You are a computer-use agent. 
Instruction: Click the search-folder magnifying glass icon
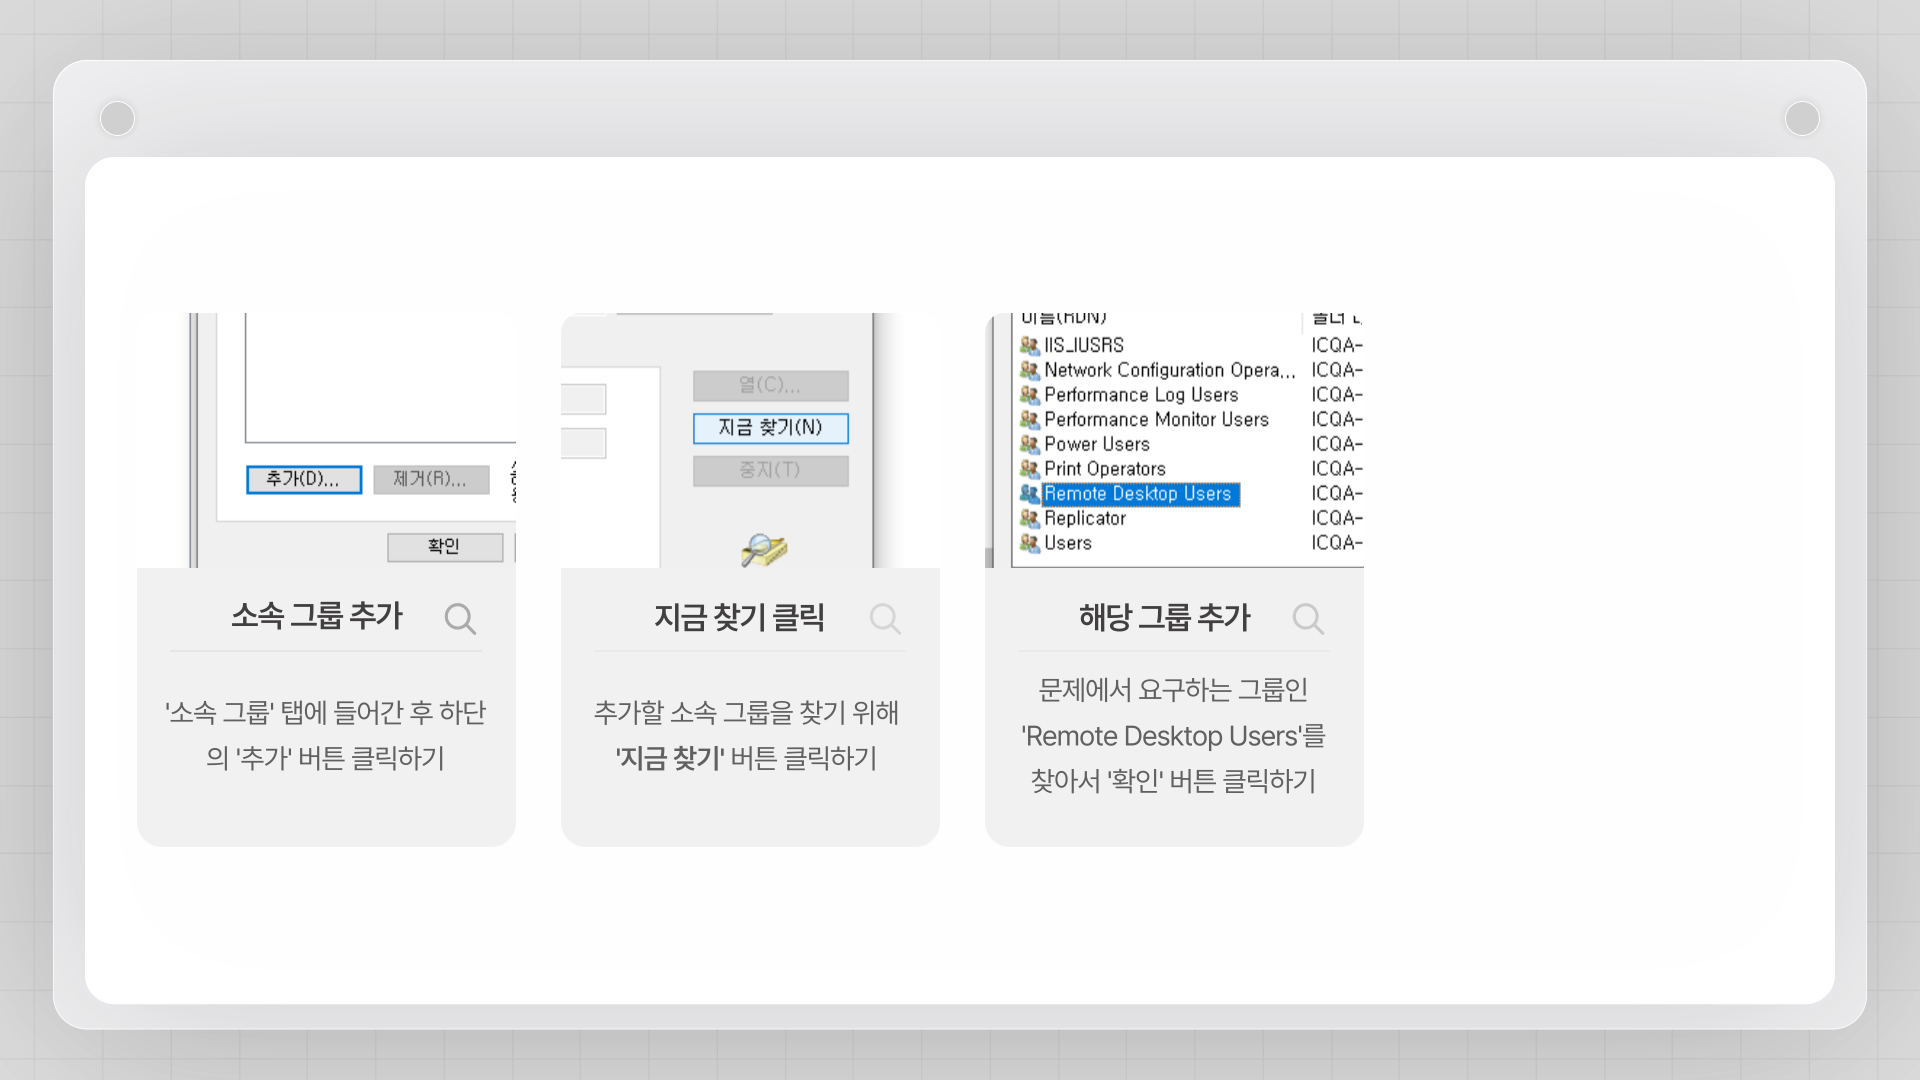pyautogui.click(x=763, y=549)
